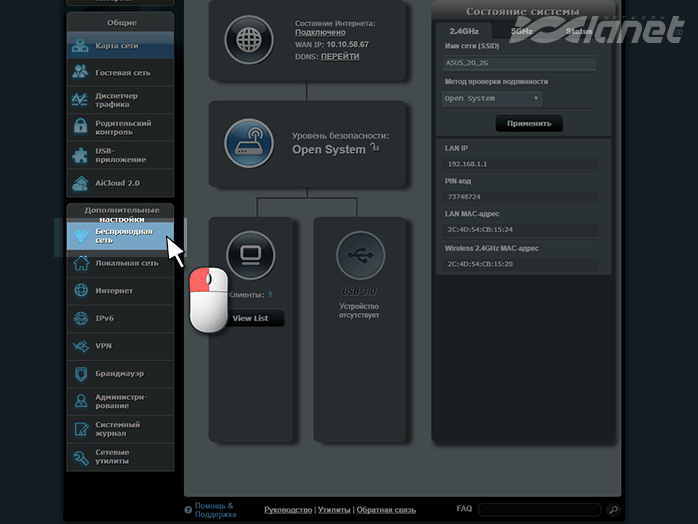This screenshot has height=524, width=698.
Task: Select the USB-приложение puzzle icon
Action: tap(80, 155)
